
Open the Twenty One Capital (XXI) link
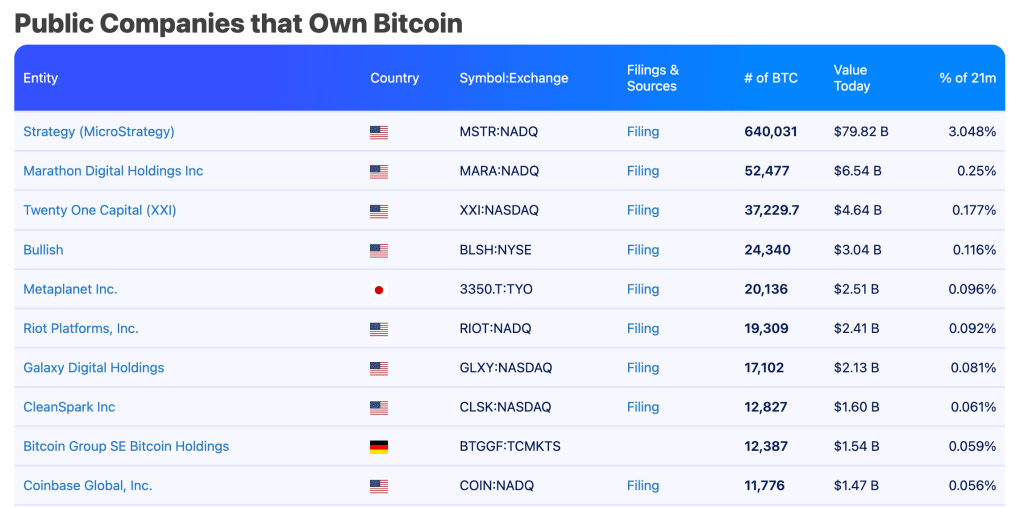(99, 211)
